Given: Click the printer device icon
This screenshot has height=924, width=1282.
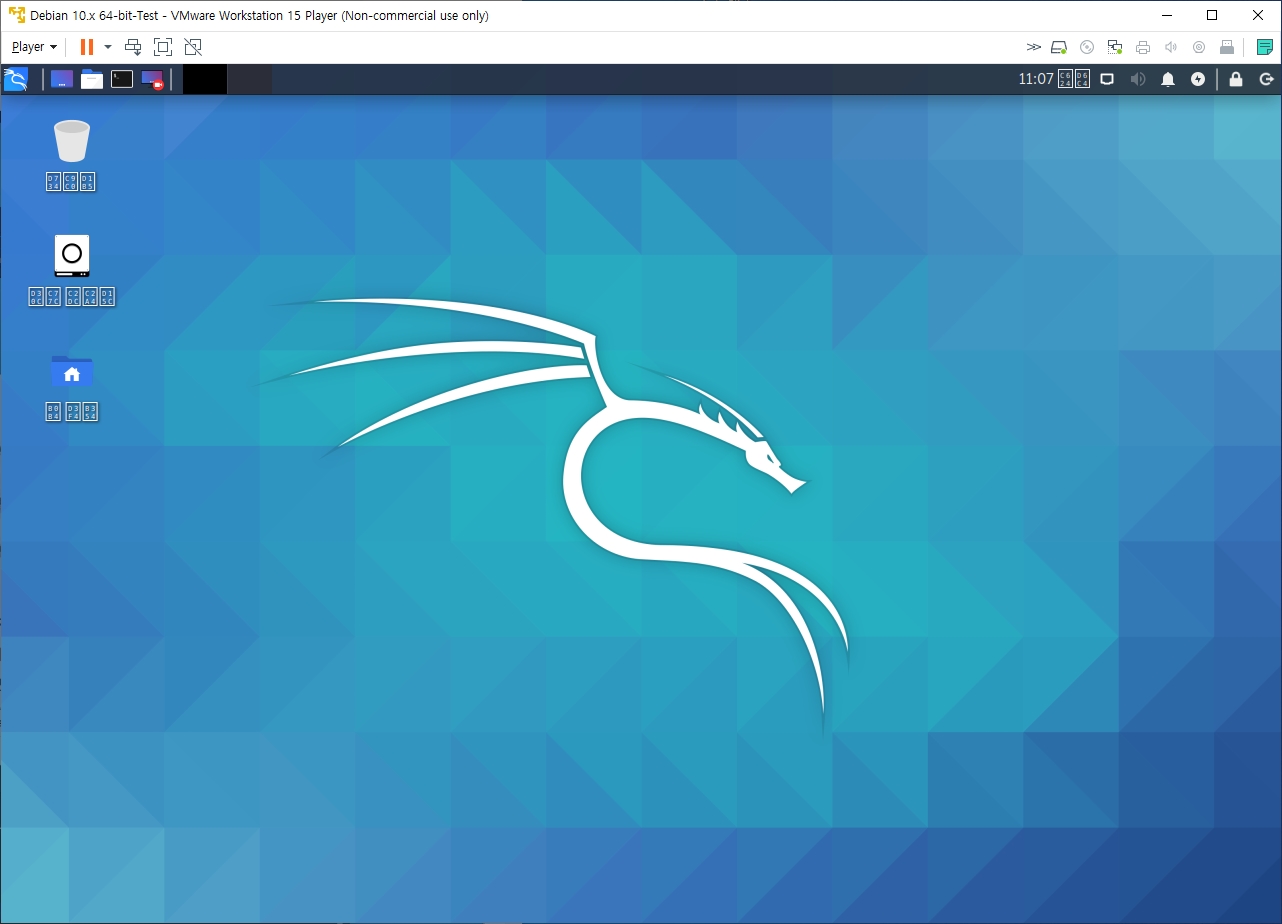Looking at the screenshot, I should pos(1143,47).
